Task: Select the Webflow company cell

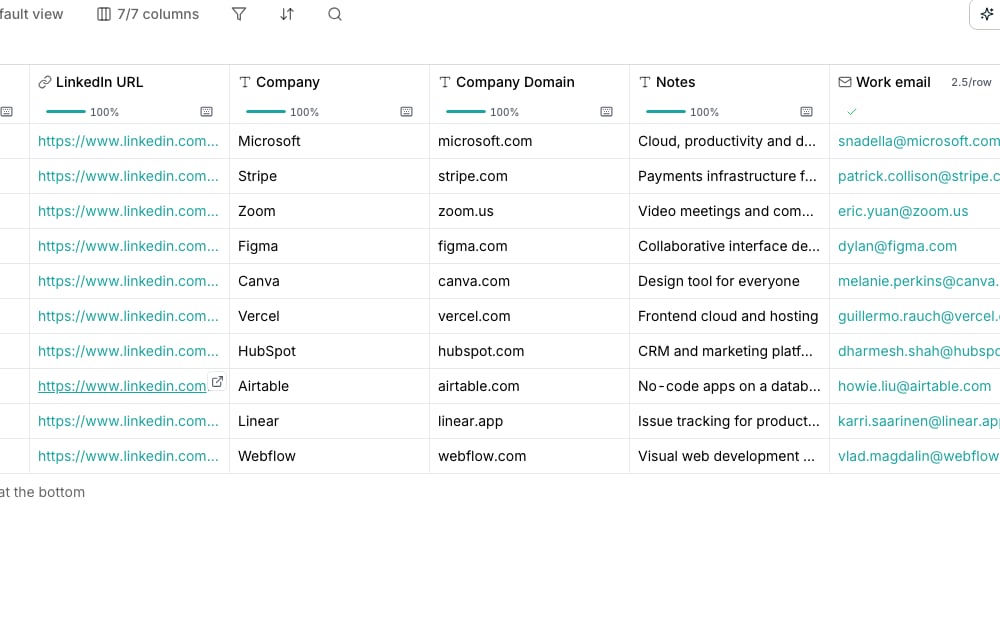Action: pyautogui.click(x=329, y=456)
